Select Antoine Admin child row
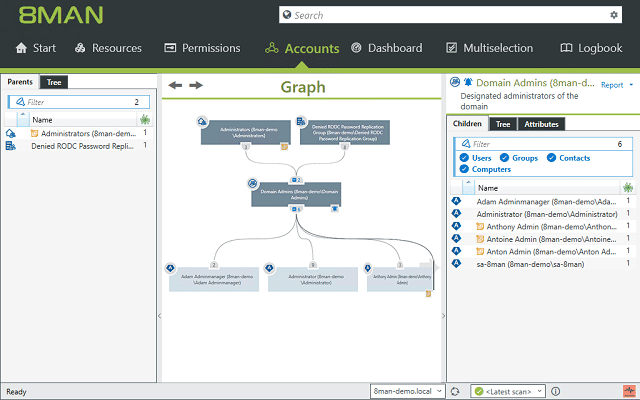640x400 pixels. pyautogui.click(x=542, y=239)
